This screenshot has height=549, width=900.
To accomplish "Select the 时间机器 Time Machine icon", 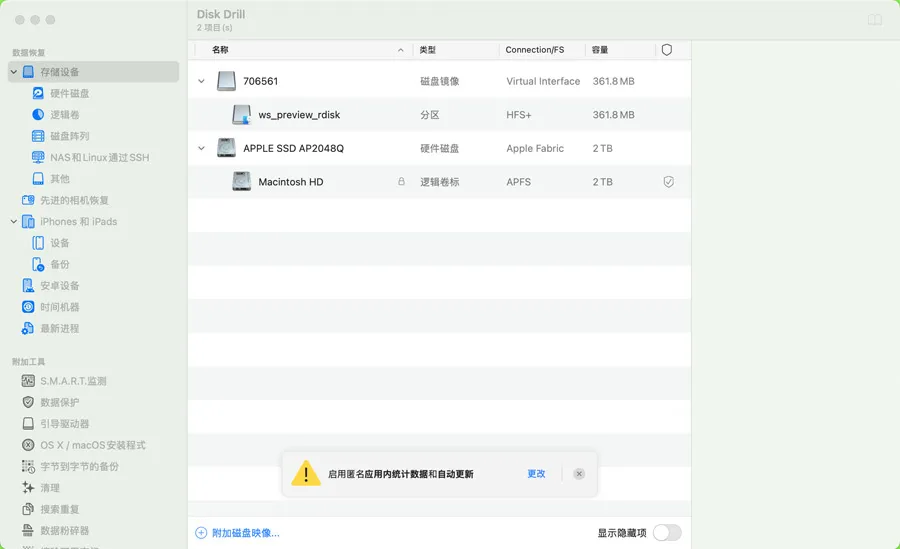I will pyautogui.click(x=29, y=307).
